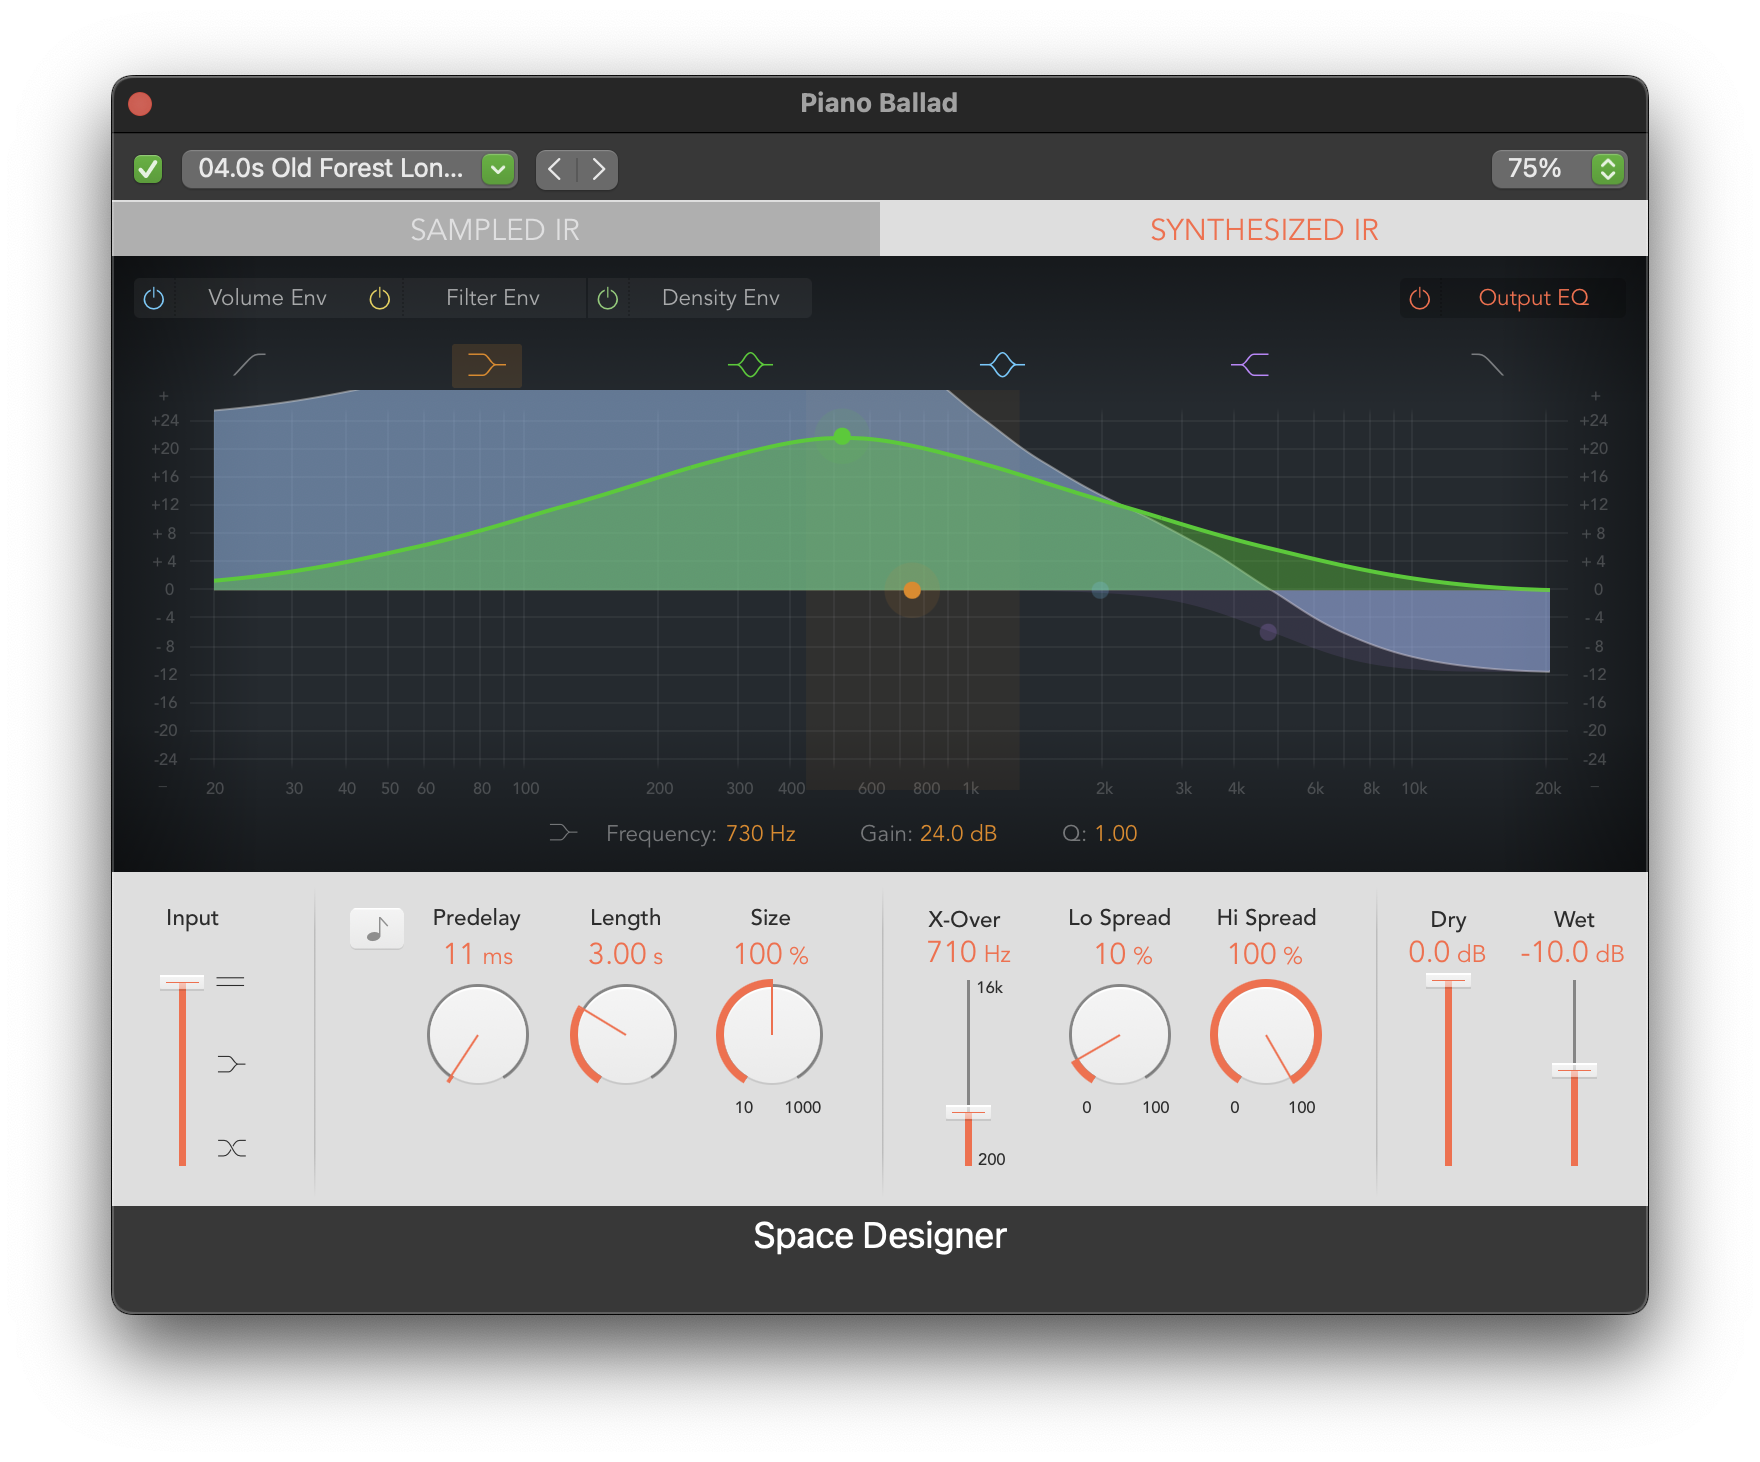This screenshot has height=1462, width=1760.
Task: Open the preset dropdown arrow
Action: [x=498, y=169]
